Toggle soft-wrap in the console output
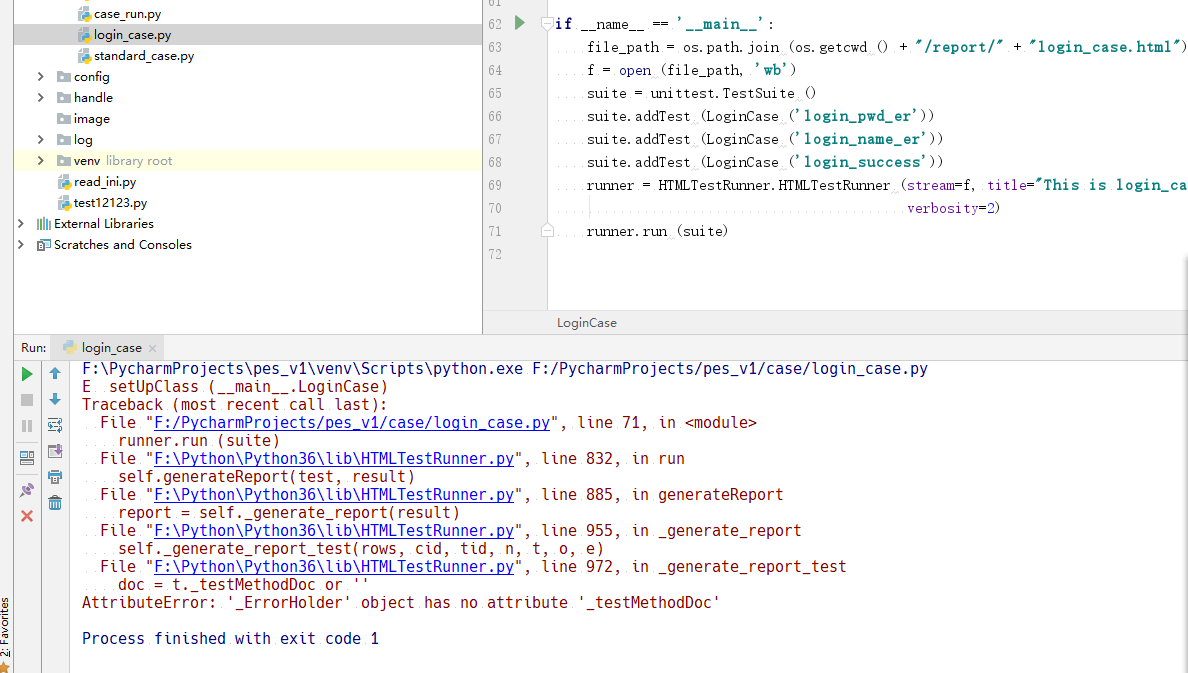Screen dimensions: 1188x673 [55, 425]
